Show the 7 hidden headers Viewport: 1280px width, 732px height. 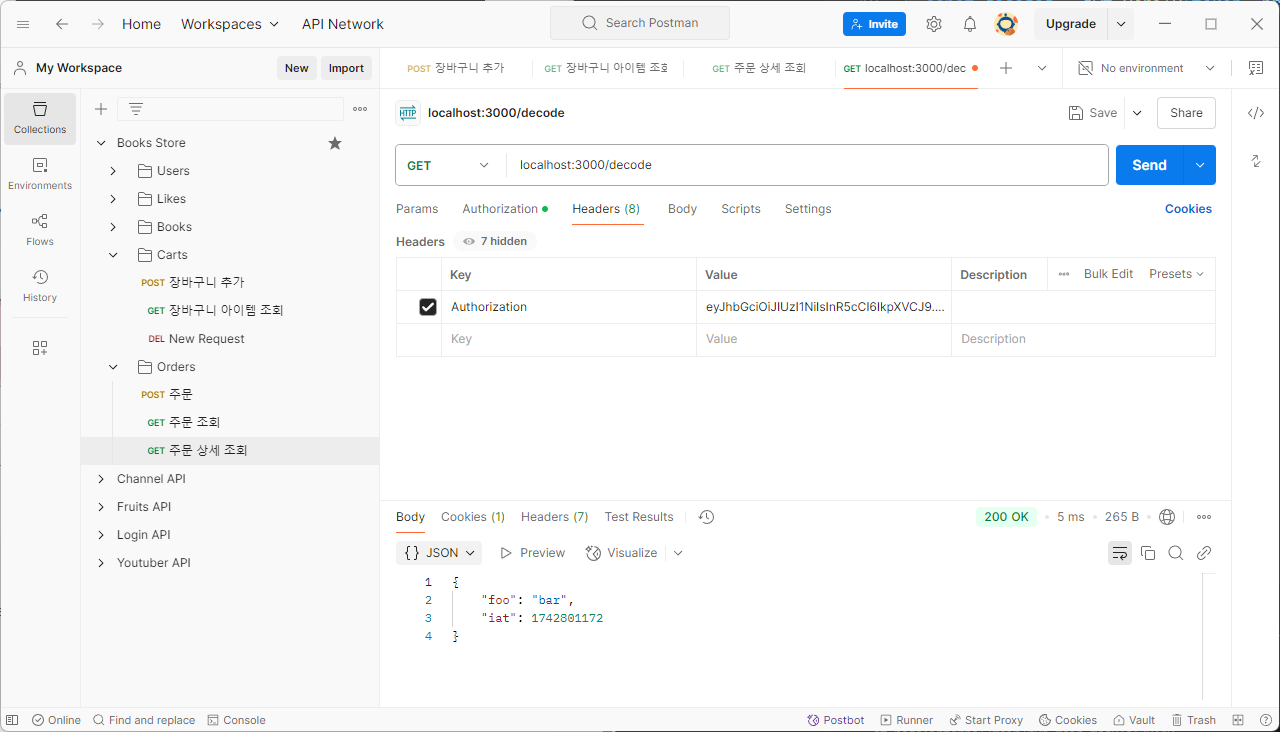pyautogui.click(x=495, y=241)
